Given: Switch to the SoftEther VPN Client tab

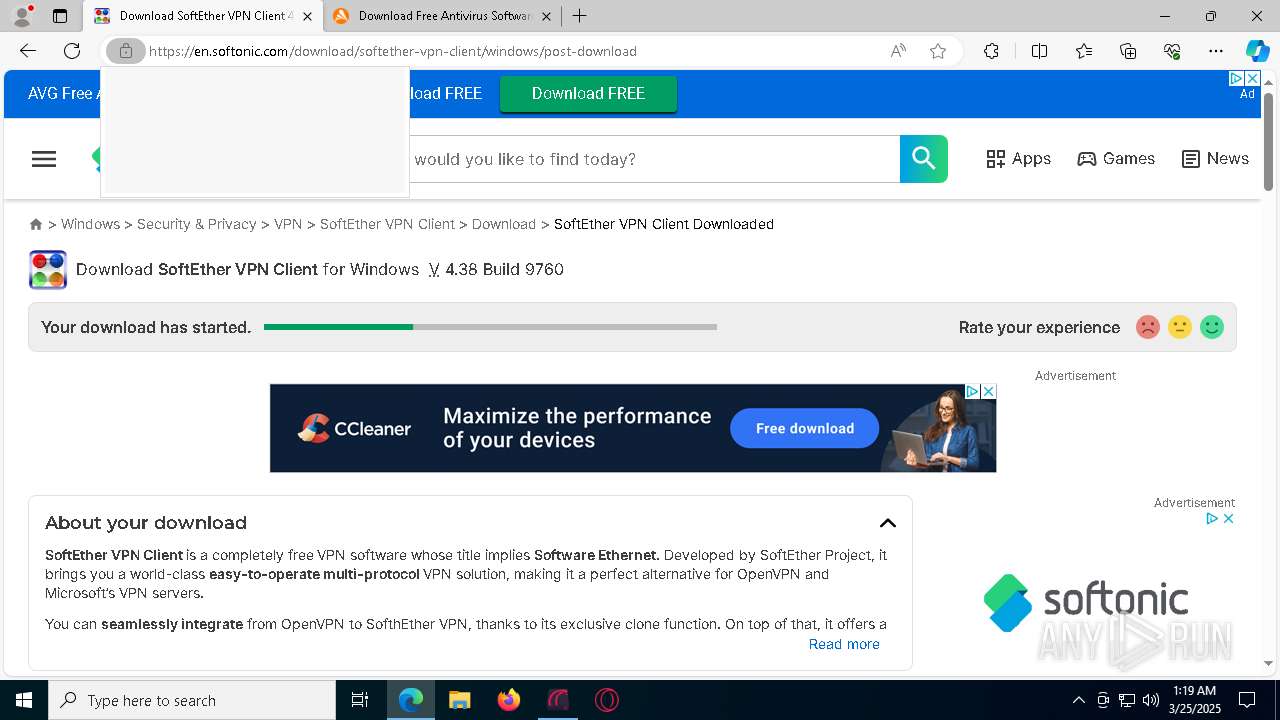Looking at the screenshot, I should pyautogui.click(x=205, y=16).
